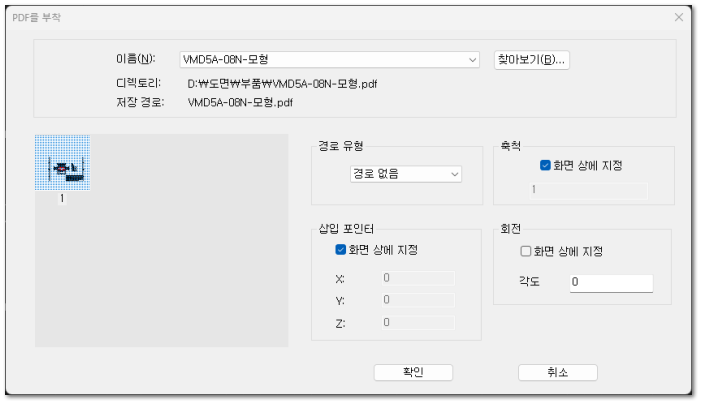Click the Y coordinate input field
The image size is (701, 404).
tap(418, 300)
